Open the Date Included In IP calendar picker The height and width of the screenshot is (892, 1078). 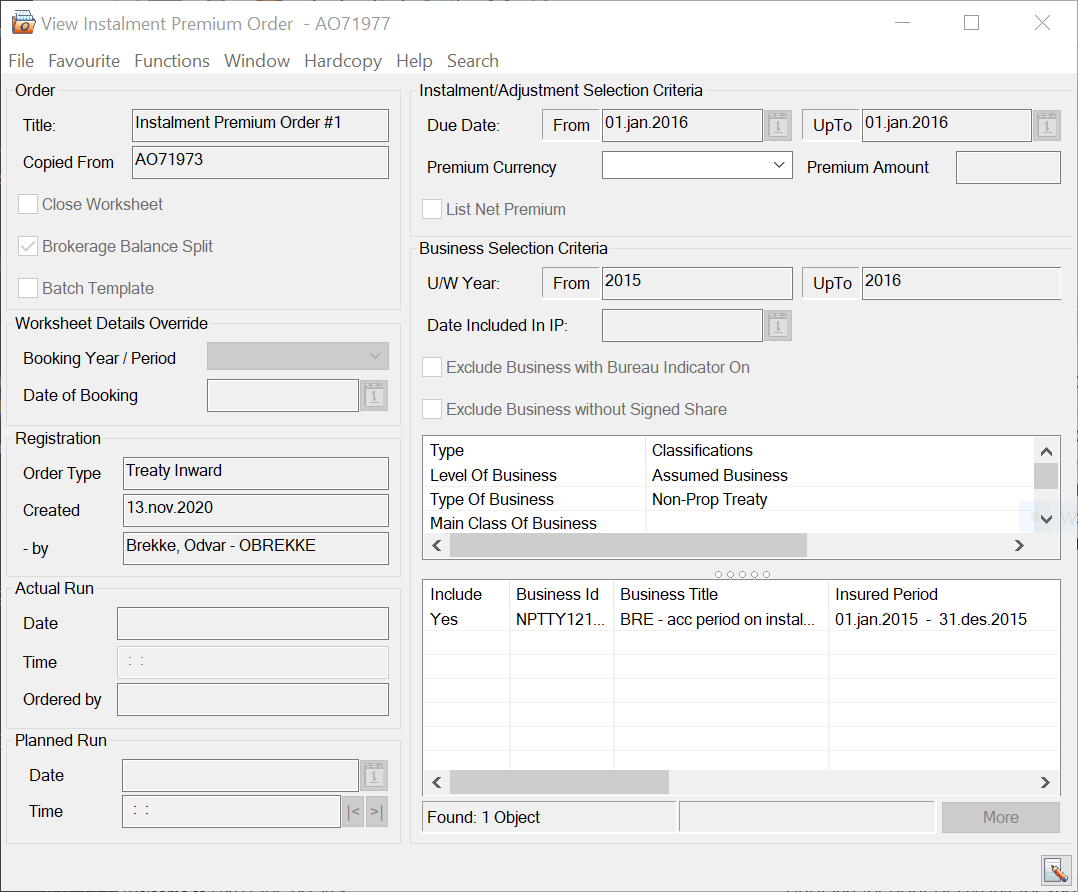click(777, 325)
